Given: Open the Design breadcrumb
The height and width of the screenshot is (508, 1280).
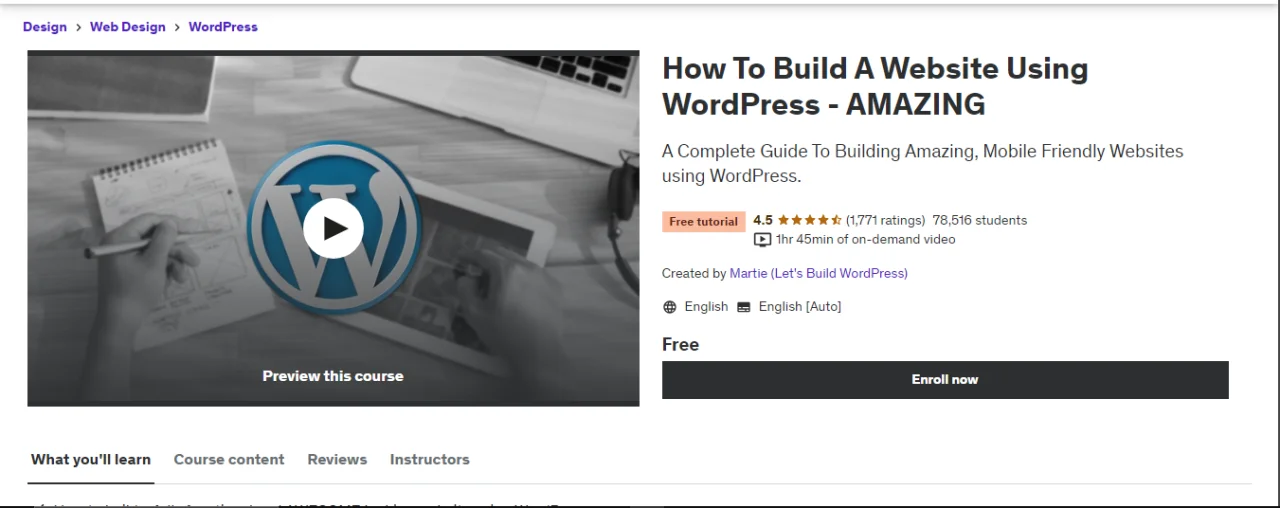Looking at the screenshot, I should click(45, 27).
